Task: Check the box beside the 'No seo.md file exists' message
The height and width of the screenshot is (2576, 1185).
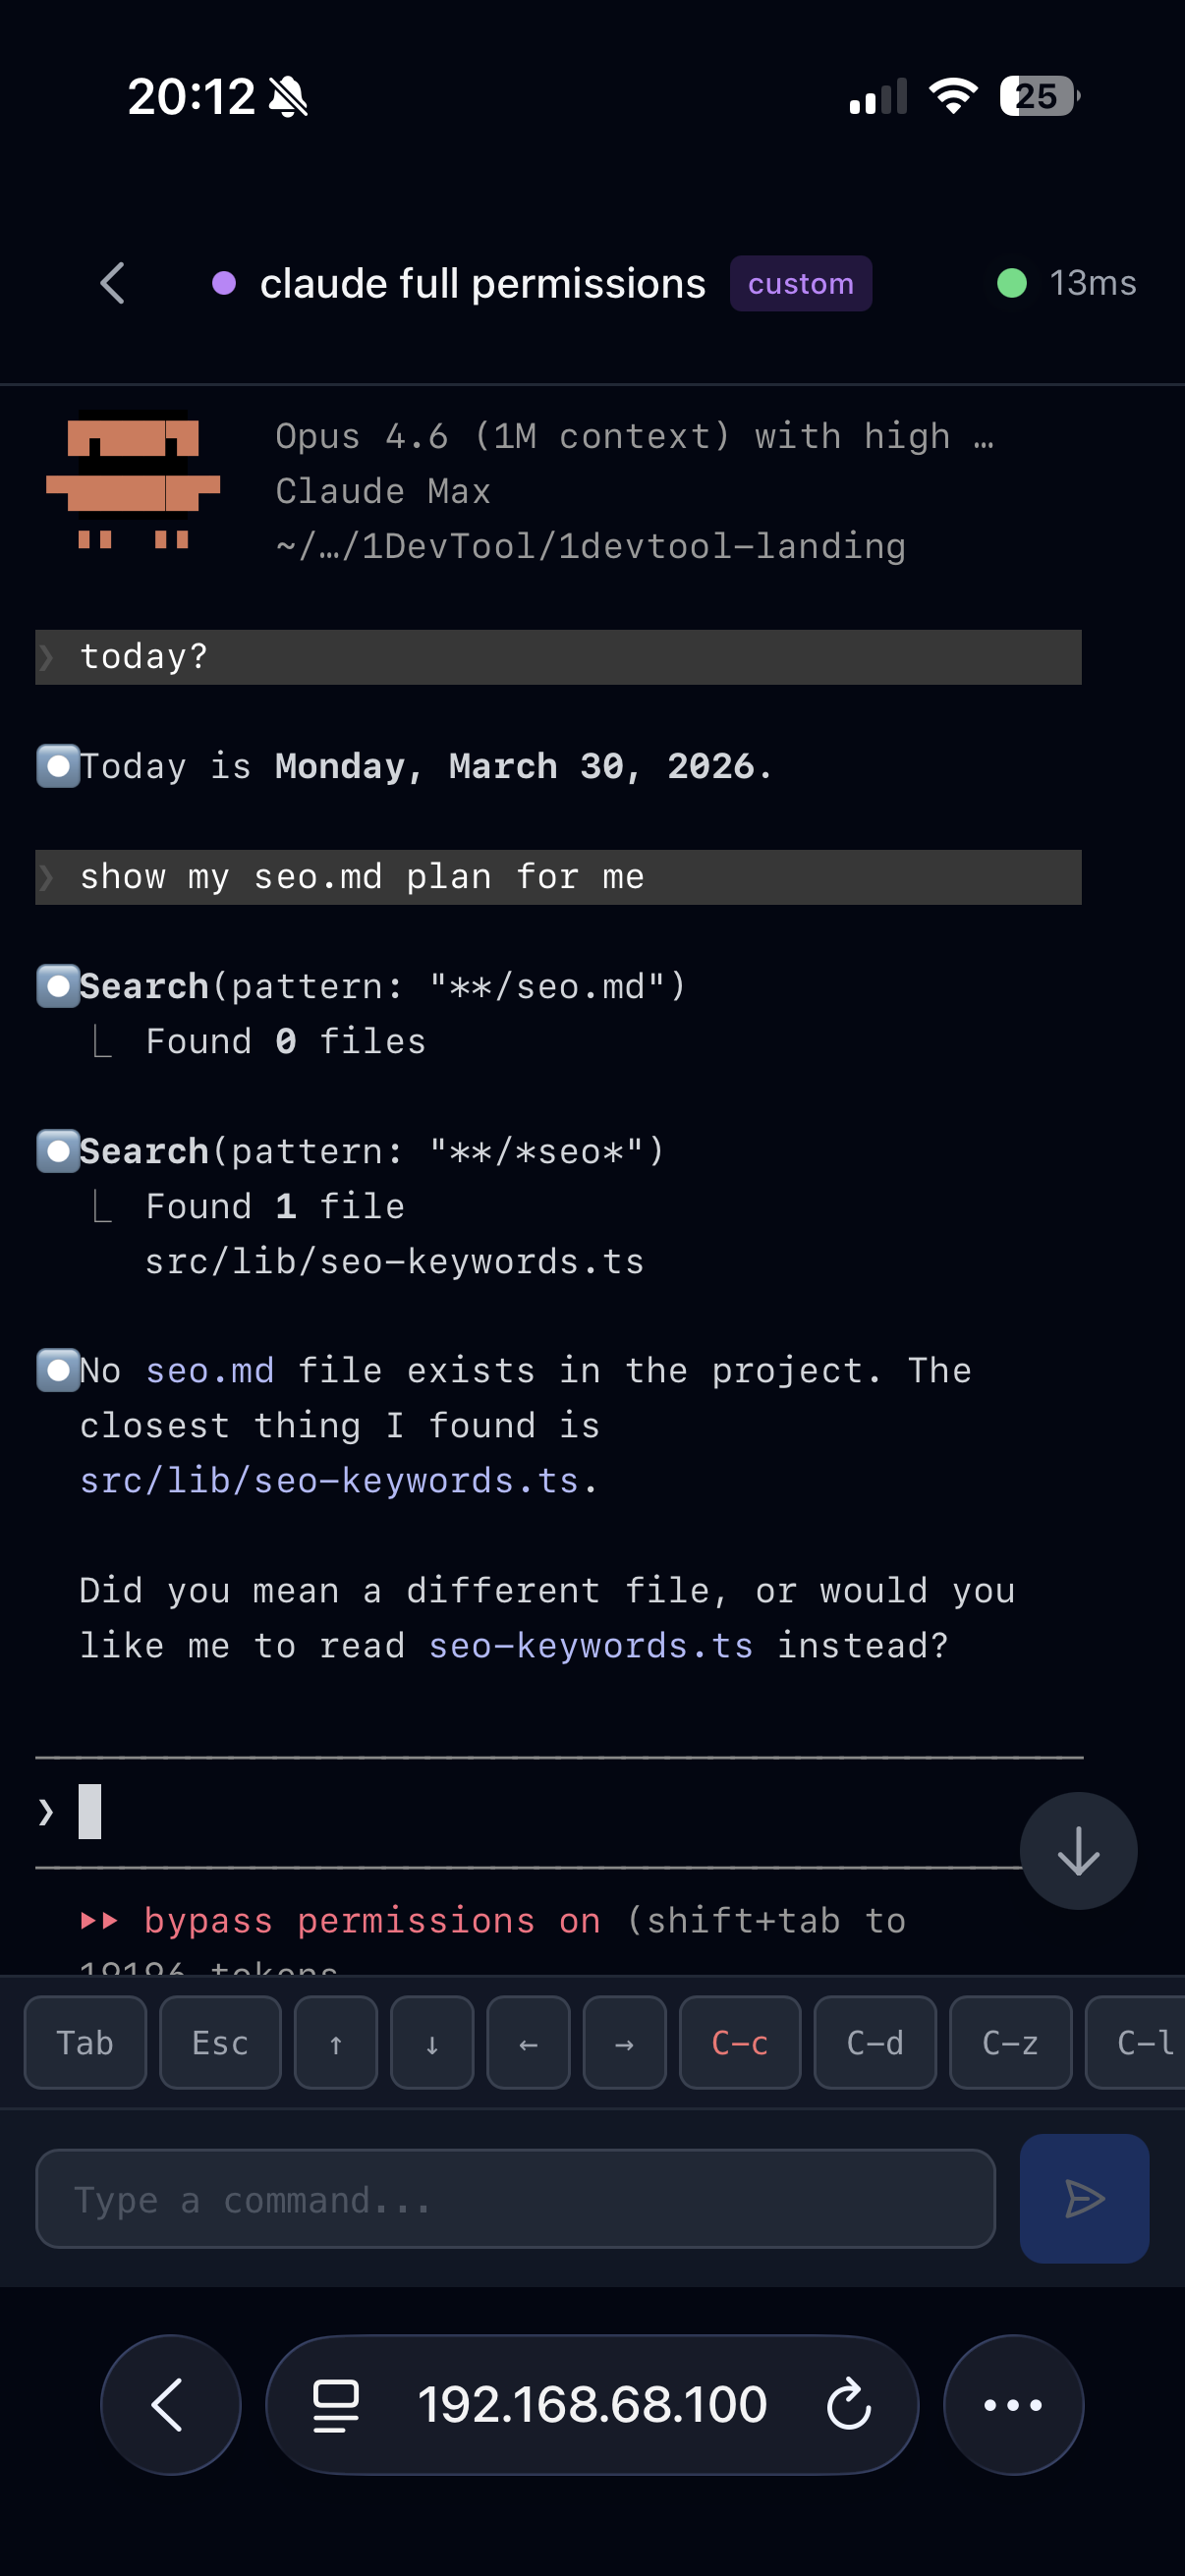Action: 57,1370
